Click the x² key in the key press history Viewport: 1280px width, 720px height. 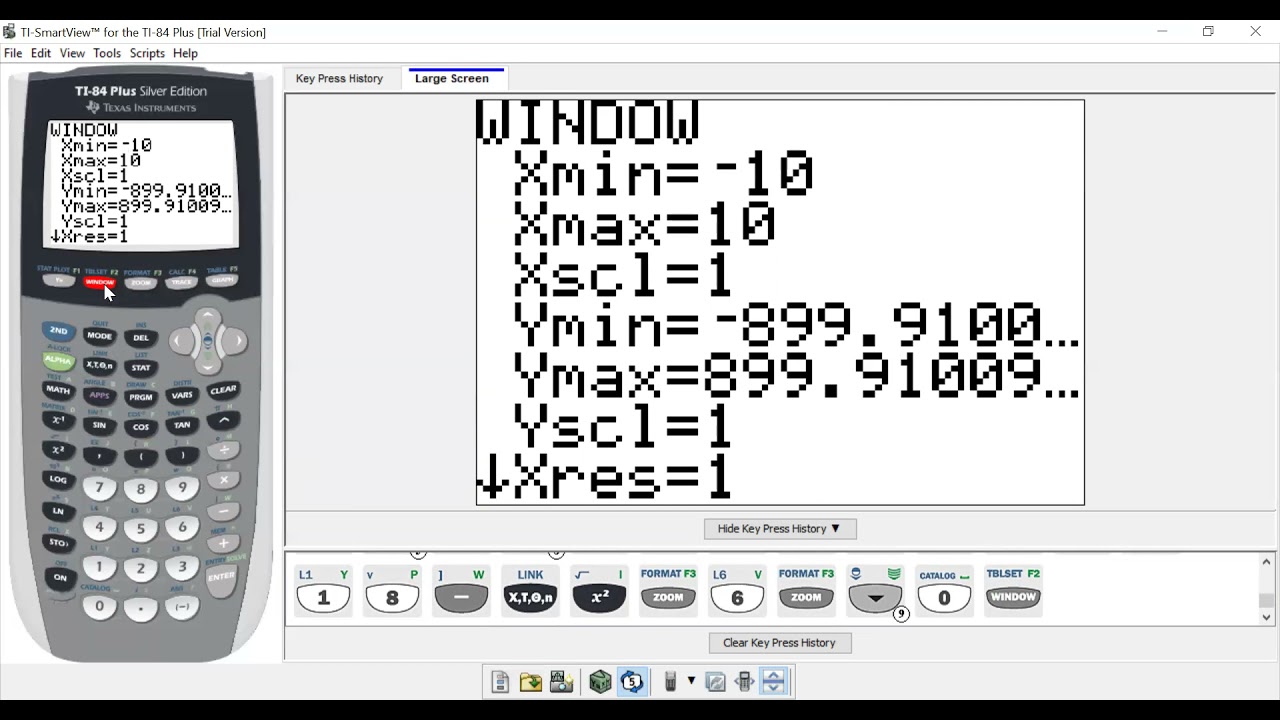coord(599,598)
